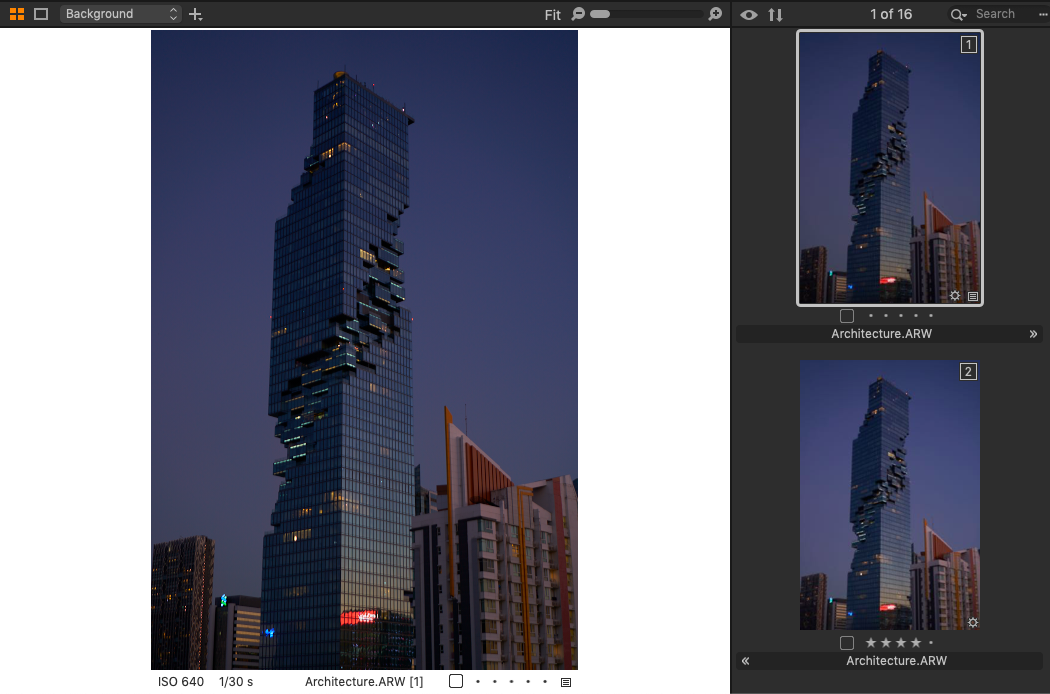
Task: Open the Background layer dropdown
Action: [x=121, y=14]
